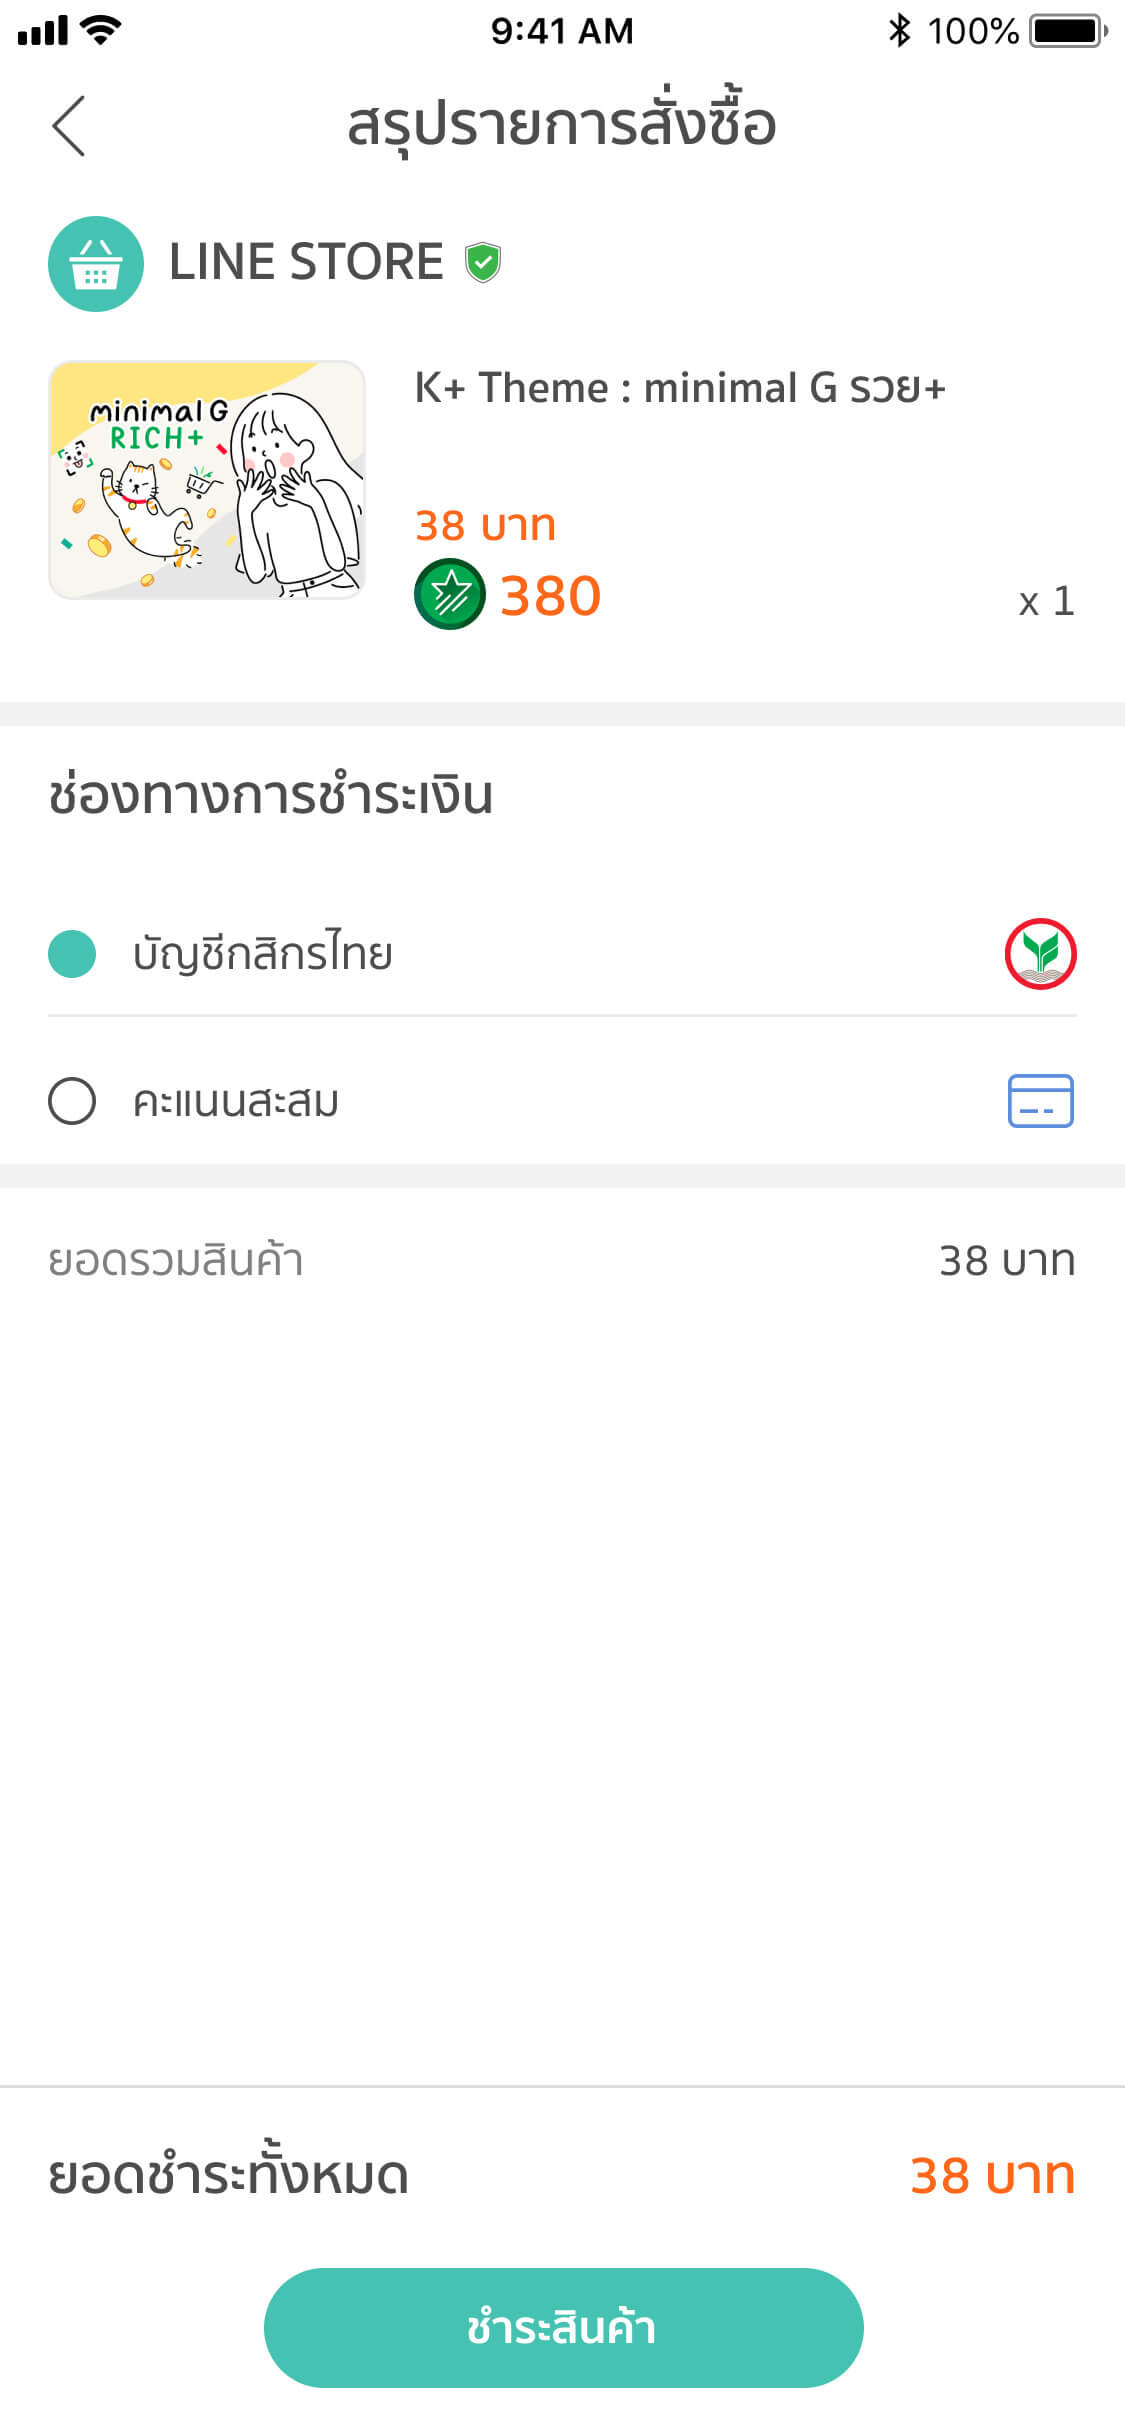Screen dimensions: 1125x2436
Task: Tap the K+ Theme product title
Action: pyautogui.click(x=680, y=388)
